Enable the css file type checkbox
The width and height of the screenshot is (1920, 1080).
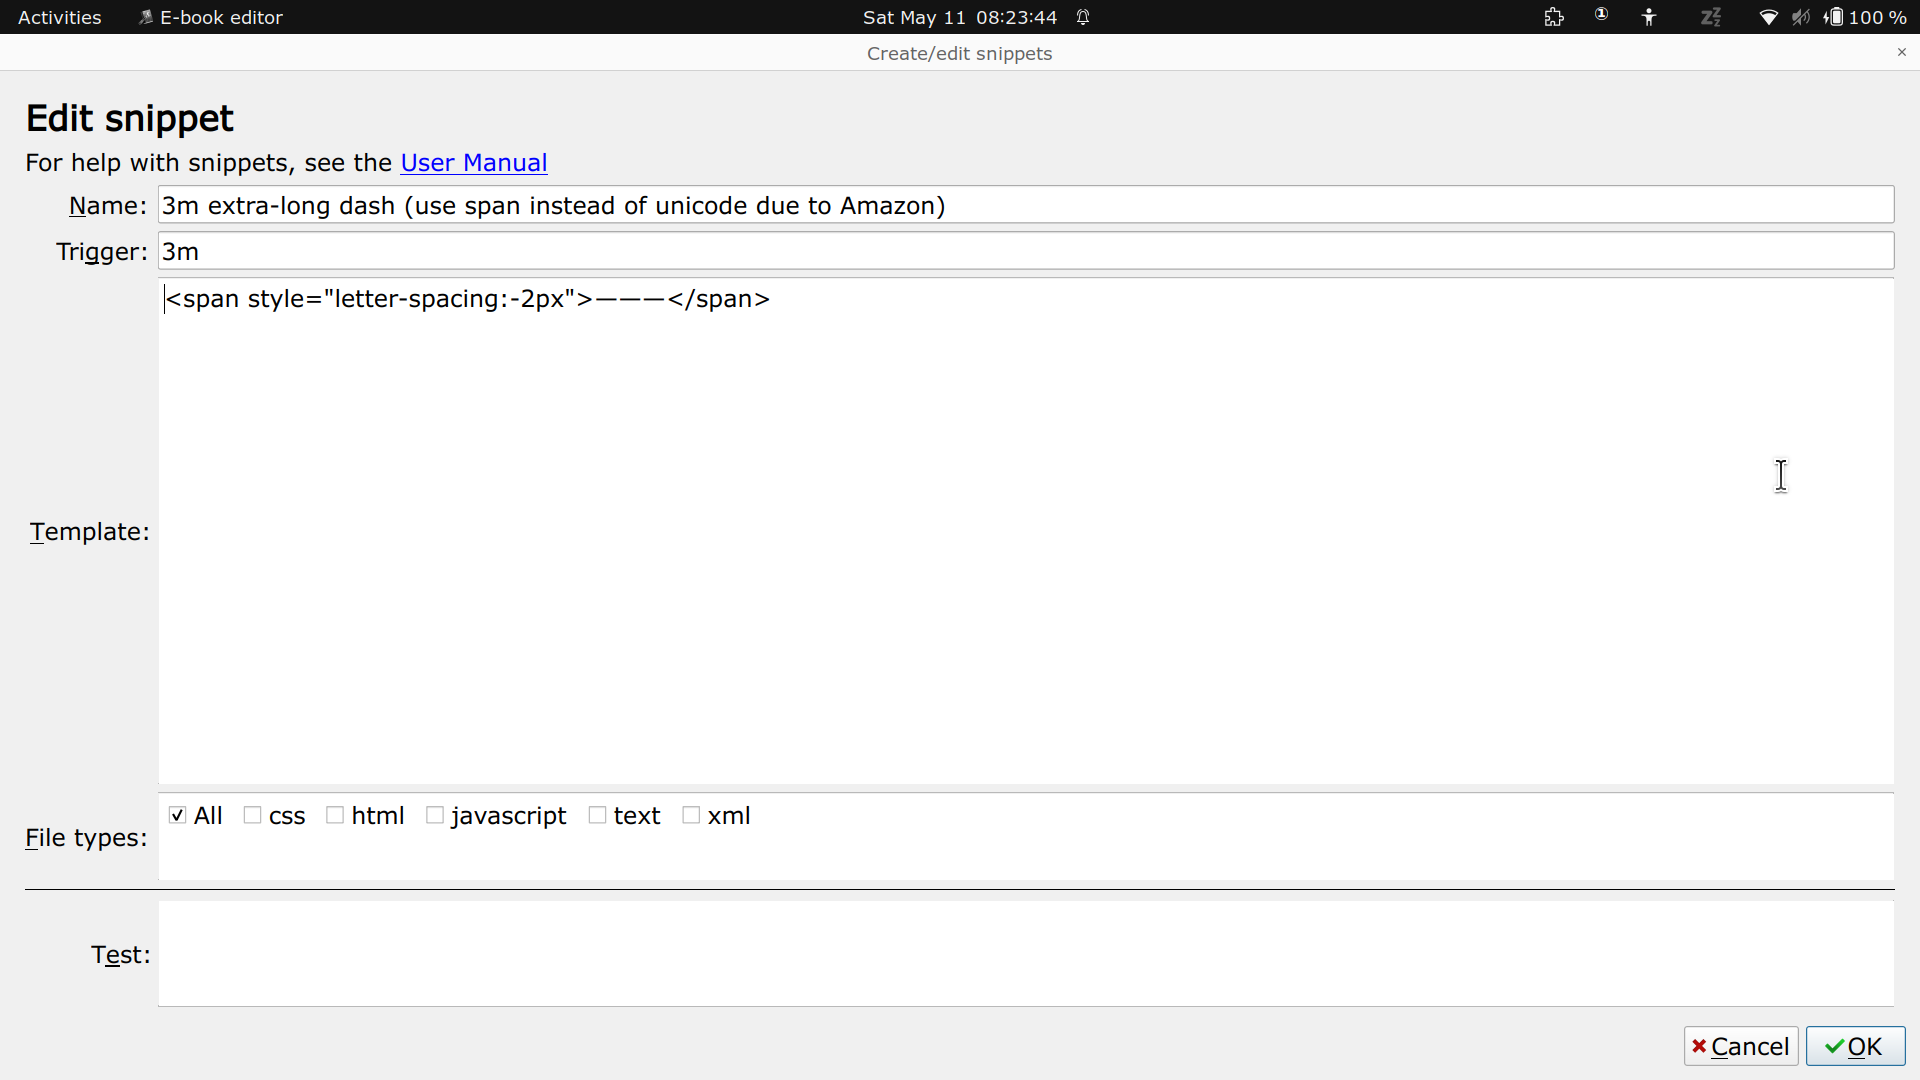[x=253, y=816]
